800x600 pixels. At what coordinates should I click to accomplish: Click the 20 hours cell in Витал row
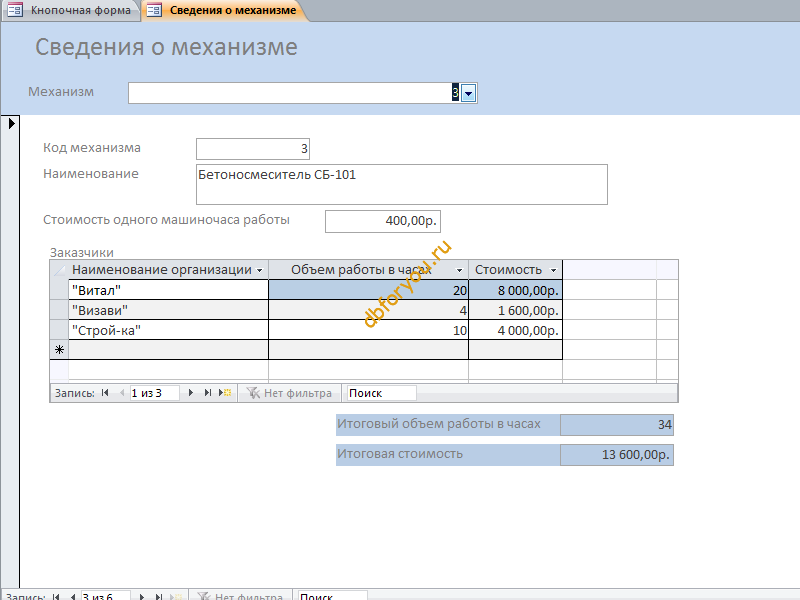tap(368, 290)
